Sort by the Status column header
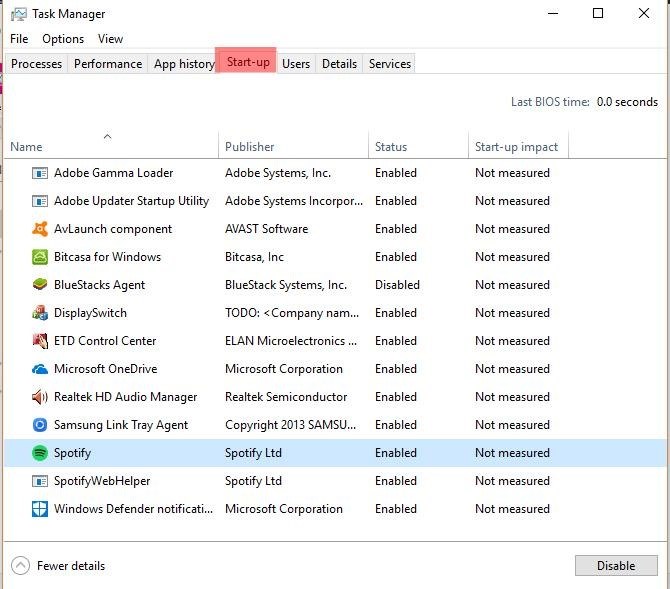 point(418,145)
